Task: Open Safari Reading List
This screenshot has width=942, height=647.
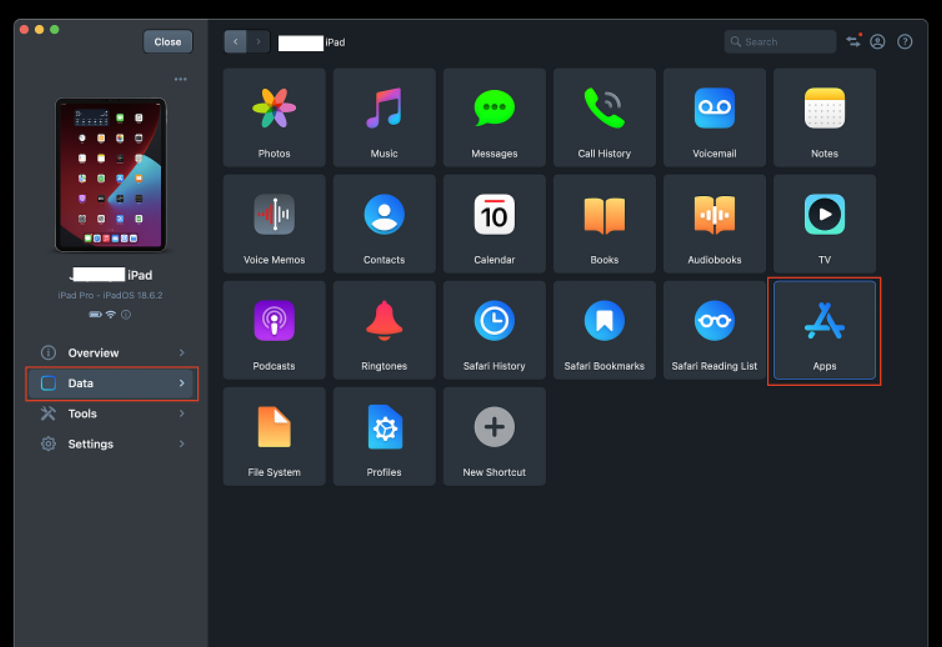Action: coord(714,330)
